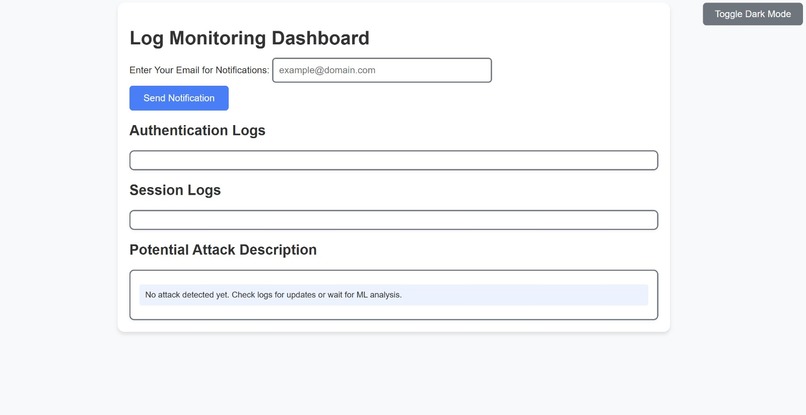The width and height of the screenshot is (806, 415).
Task: Click the word Dashboard in the title
Action: tap(321, 38)
